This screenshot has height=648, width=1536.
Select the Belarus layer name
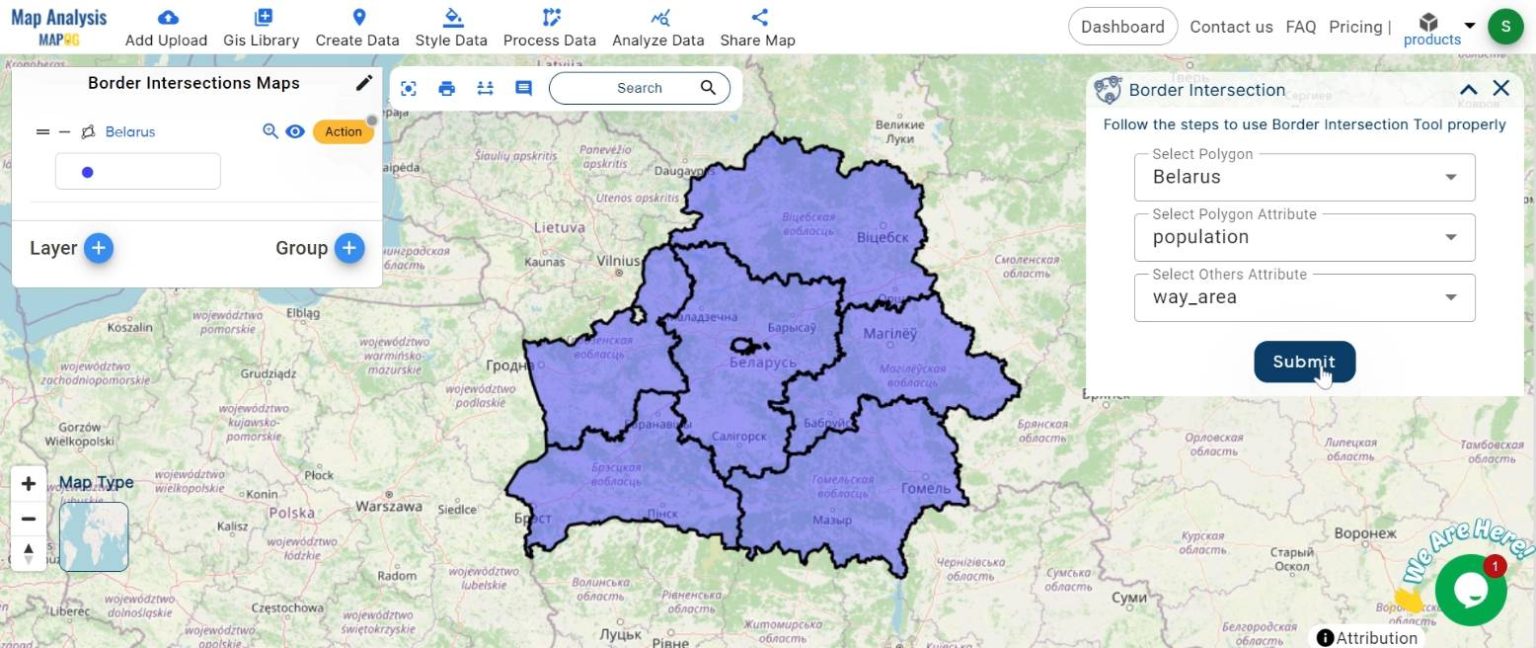click(x=130, y=131)
